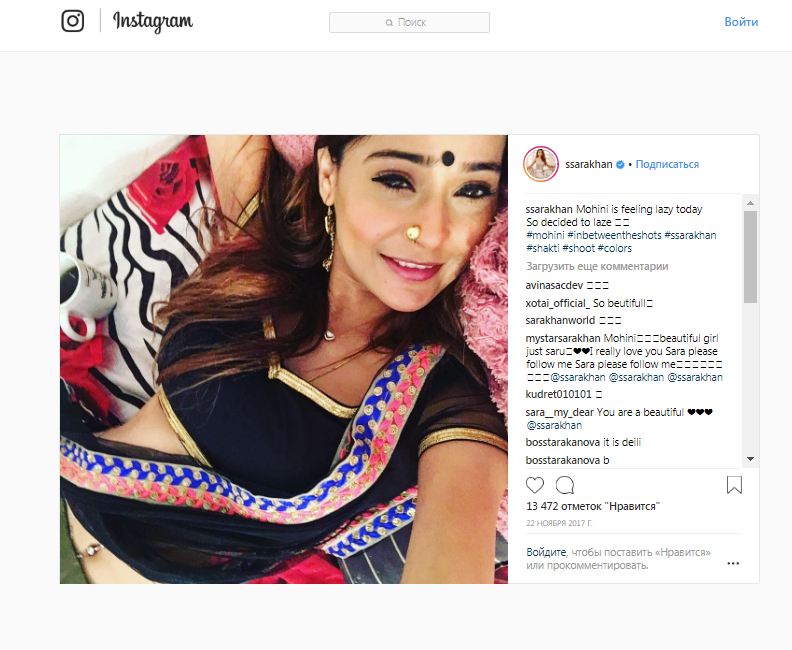792x650 pixels.
Task: Click the Instagram wordmark logo
Action: pyautogui.click(x=153, y=22)
